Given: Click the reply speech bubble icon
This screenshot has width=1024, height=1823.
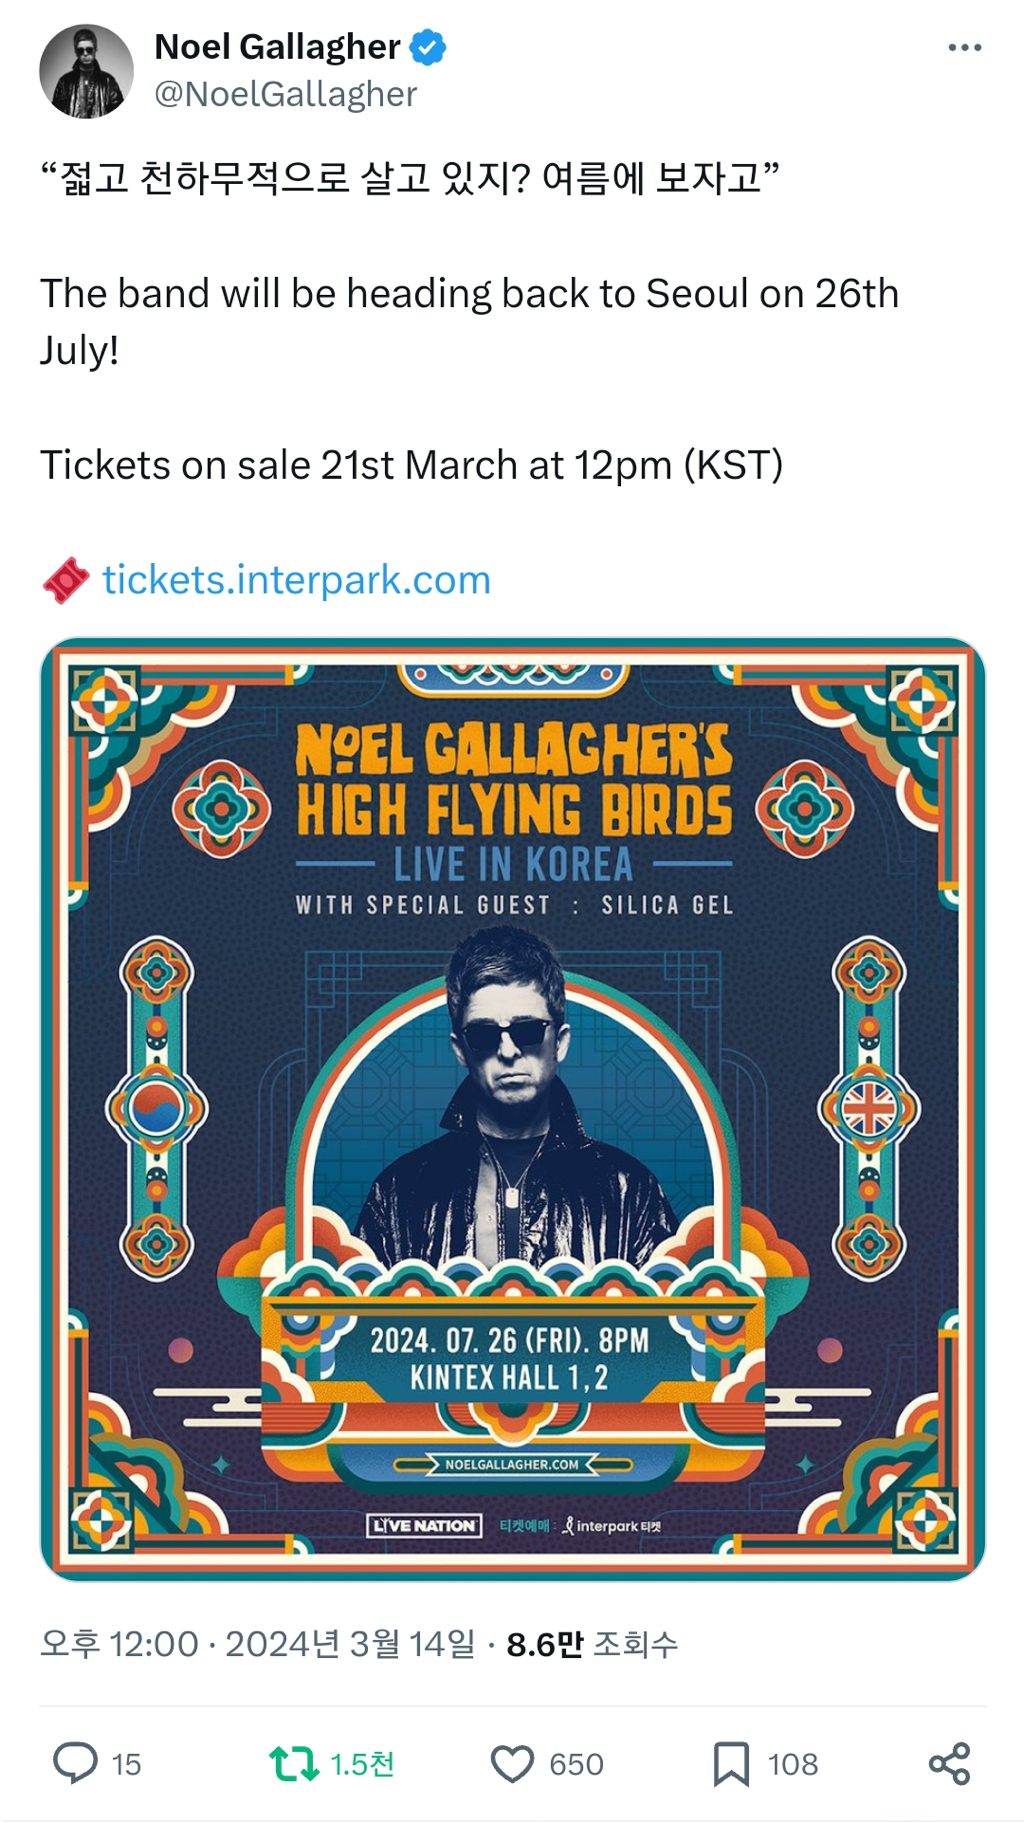Looking at the screenshot, I should click(75, 1764).
